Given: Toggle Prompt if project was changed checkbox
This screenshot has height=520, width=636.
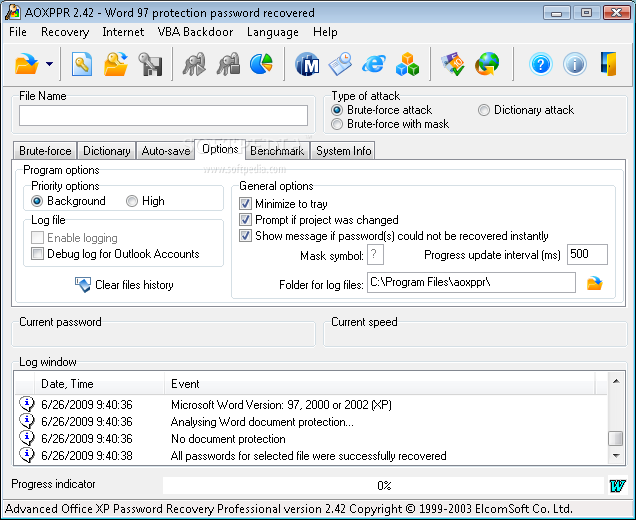Looking at the screenshot, I should [245, 220].
